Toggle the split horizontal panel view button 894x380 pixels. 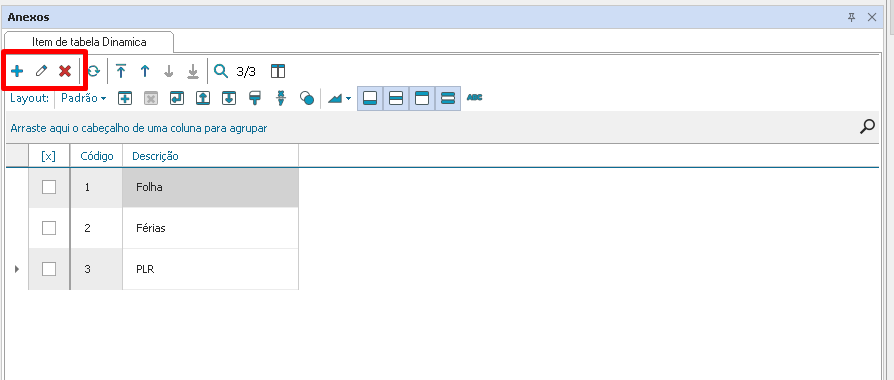(396, 98)
